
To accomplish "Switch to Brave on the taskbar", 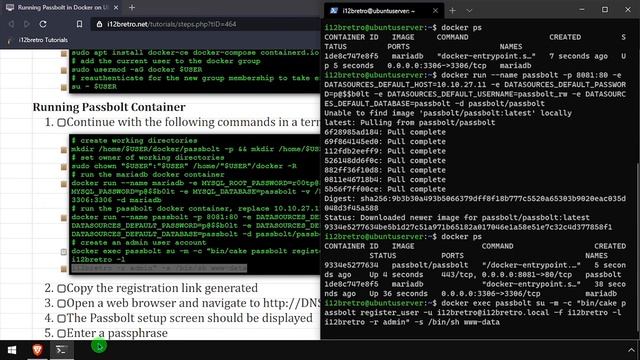I will (x=37, y=350).
